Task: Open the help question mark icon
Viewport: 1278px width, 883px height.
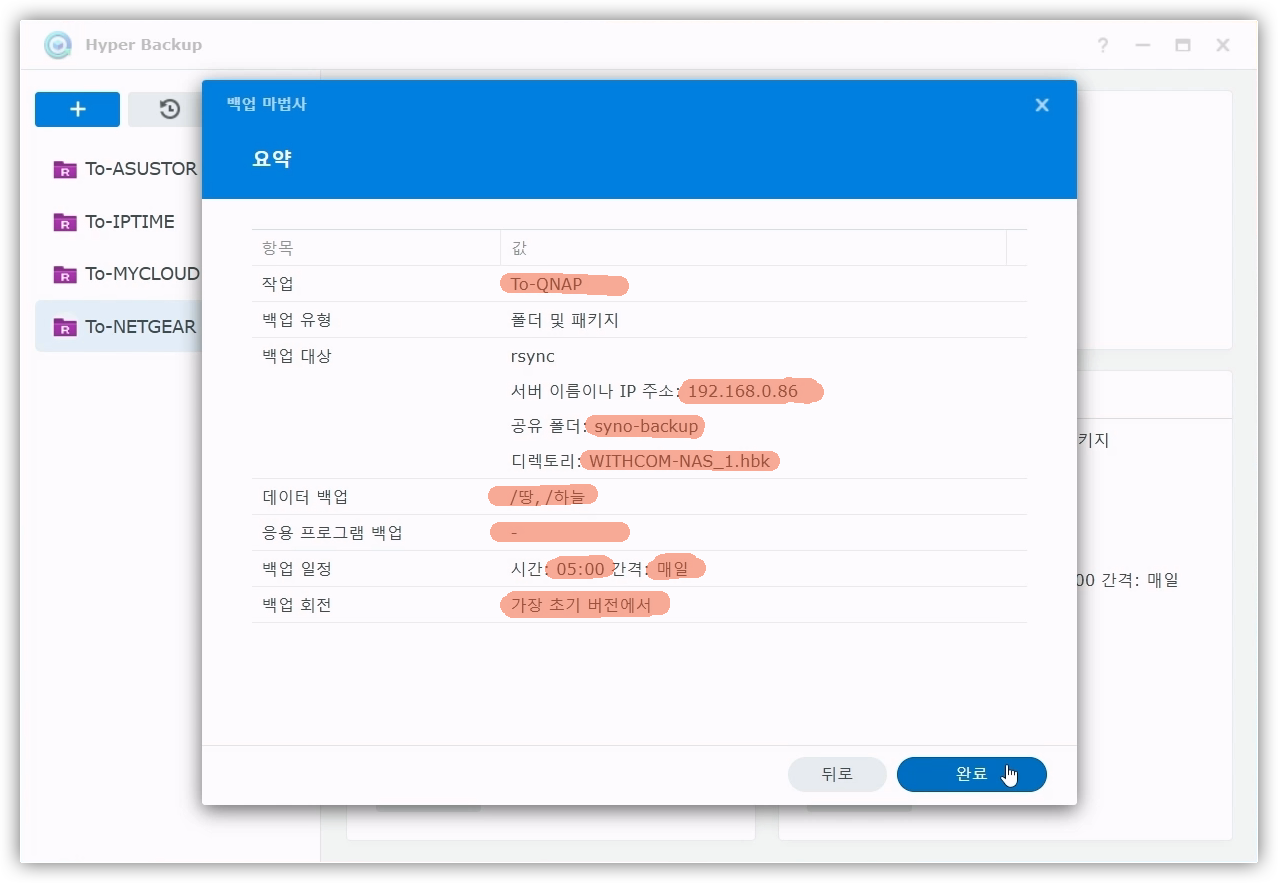Action: click(x=1102, y=45)
